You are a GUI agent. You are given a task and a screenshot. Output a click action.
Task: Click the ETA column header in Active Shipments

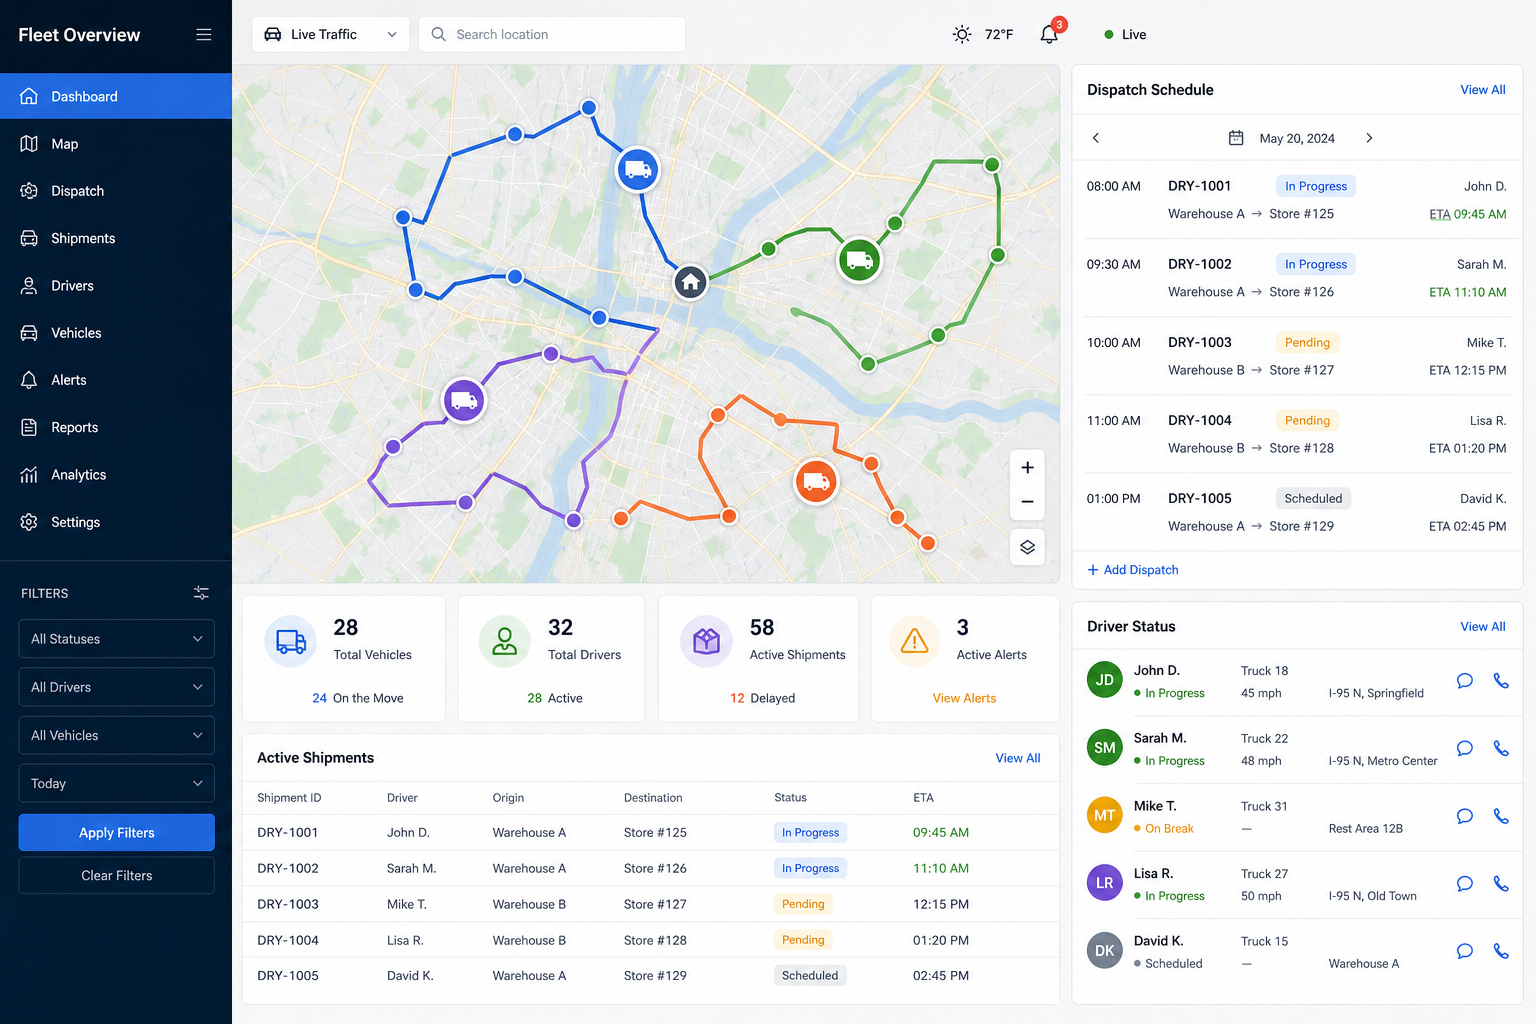[923, 798]
